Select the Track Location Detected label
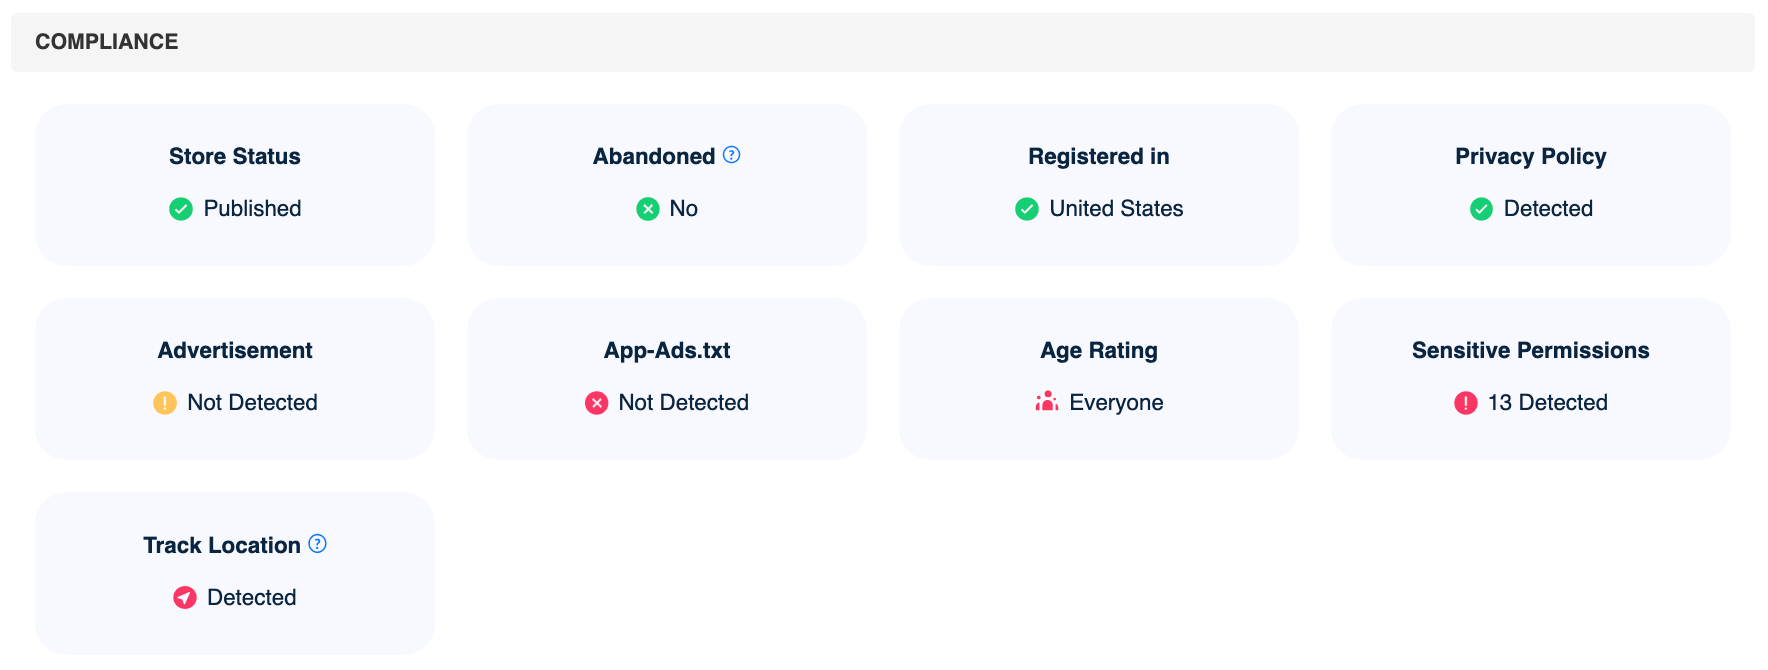This screenshot has width=1768, height=670. [251, 598]
